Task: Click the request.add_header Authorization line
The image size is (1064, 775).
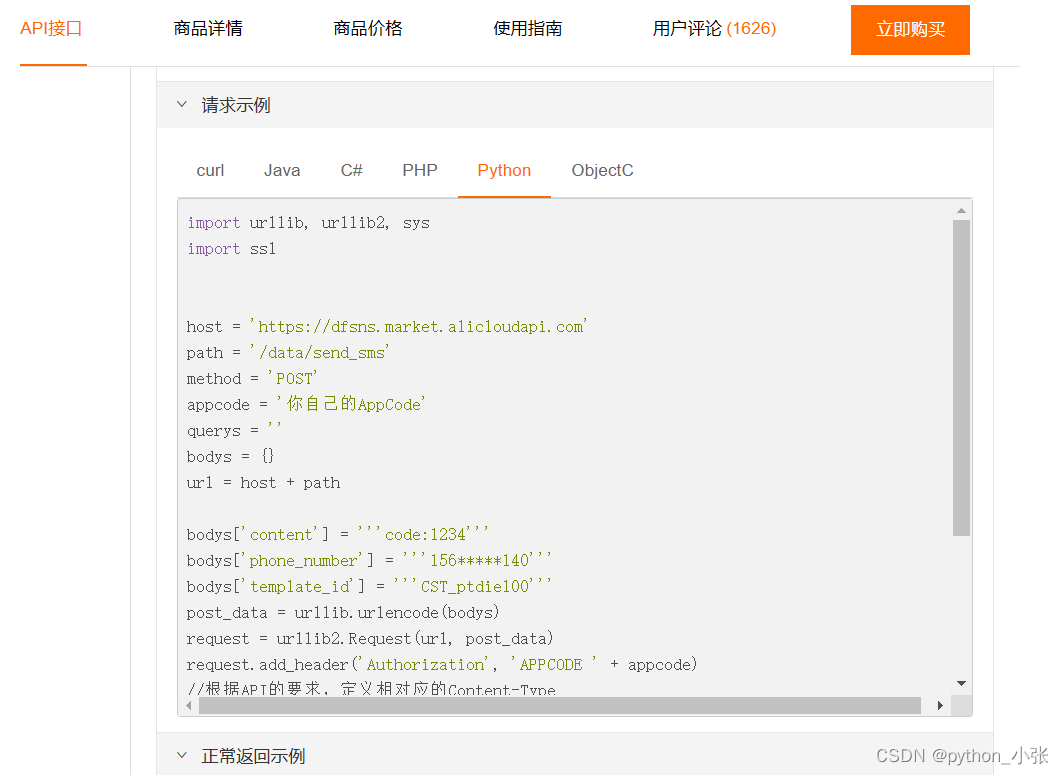Action: pos(442,664)
